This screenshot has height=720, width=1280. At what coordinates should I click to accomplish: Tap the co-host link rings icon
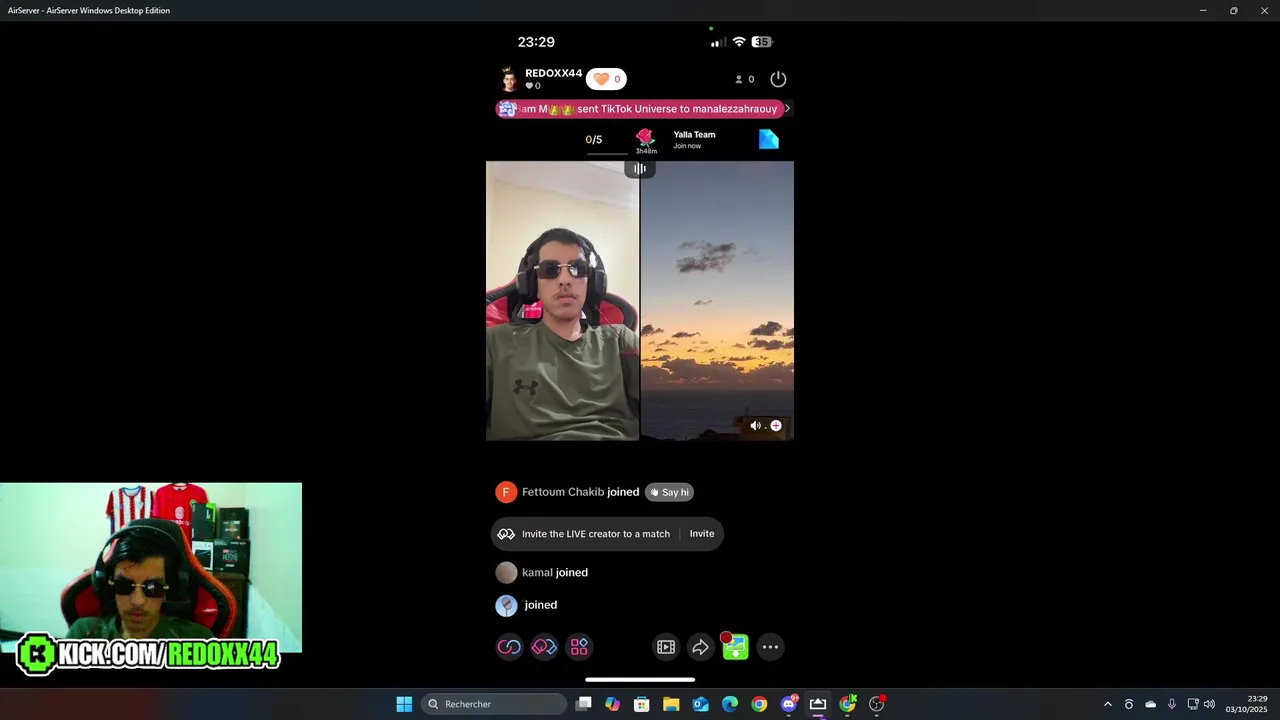click(x=509, y=647)
